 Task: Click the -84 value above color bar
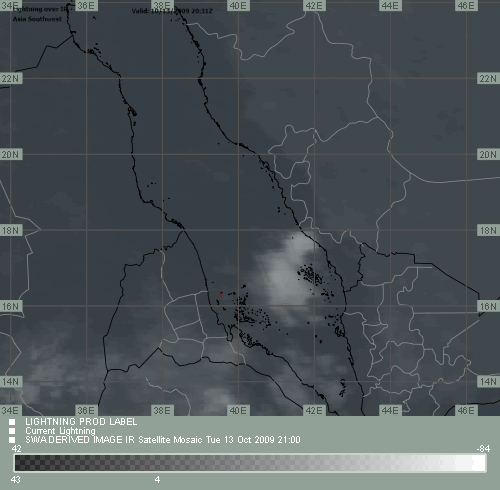(483, 449)
